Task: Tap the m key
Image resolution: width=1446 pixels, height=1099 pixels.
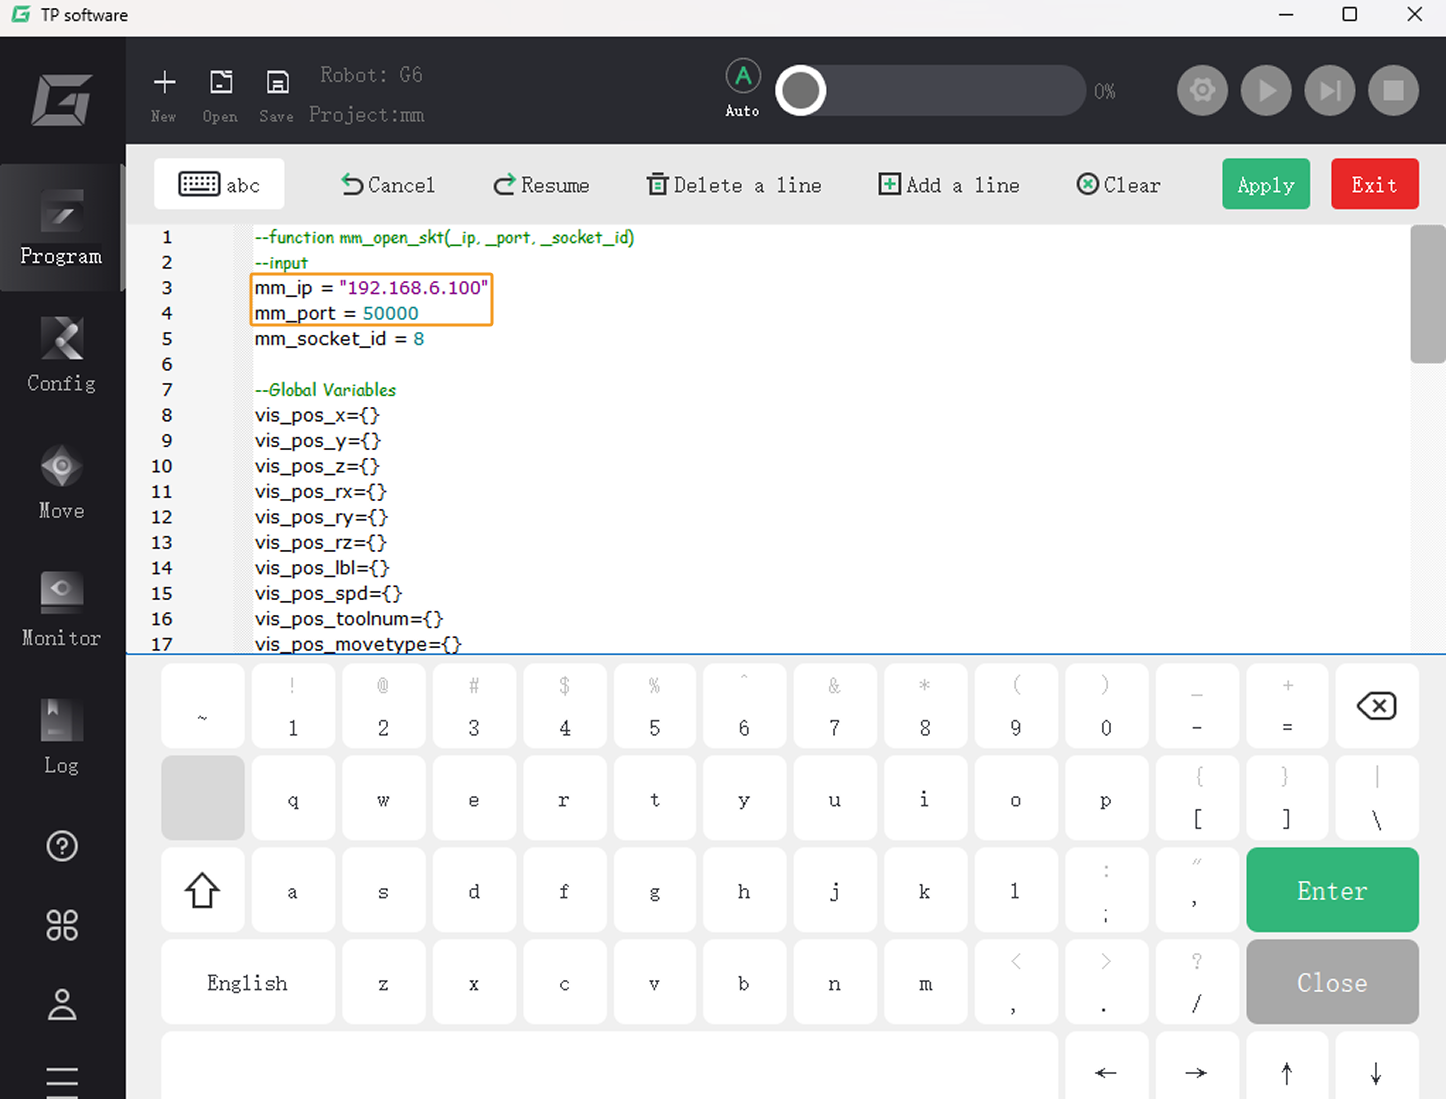Action: [x=925, y=982]
